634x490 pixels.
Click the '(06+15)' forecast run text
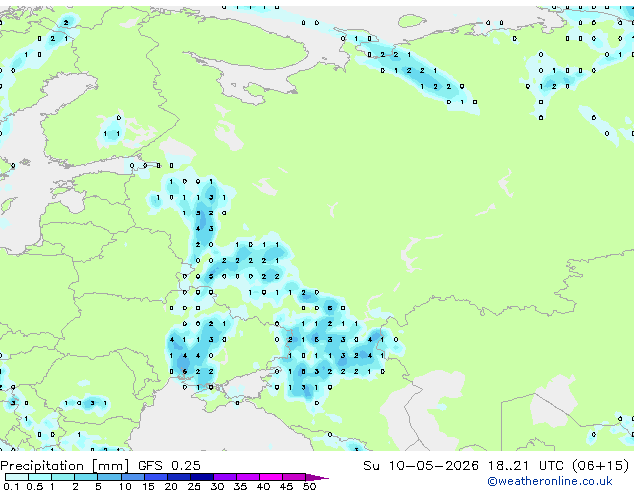(601, 466)
